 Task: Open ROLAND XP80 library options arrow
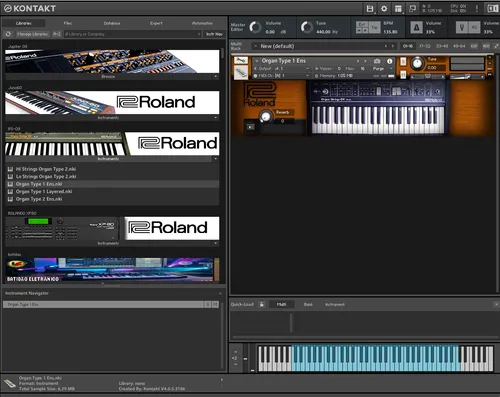point(216,243)
